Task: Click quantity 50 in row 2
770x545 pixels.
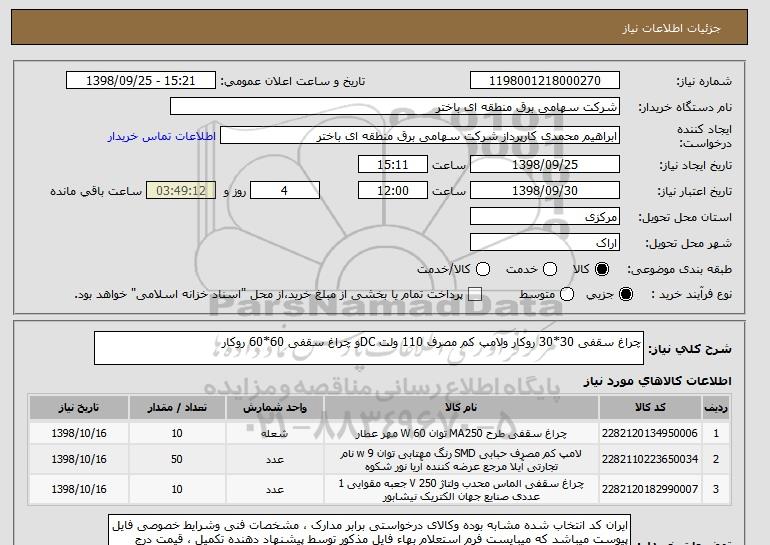Action: [177, 459]
